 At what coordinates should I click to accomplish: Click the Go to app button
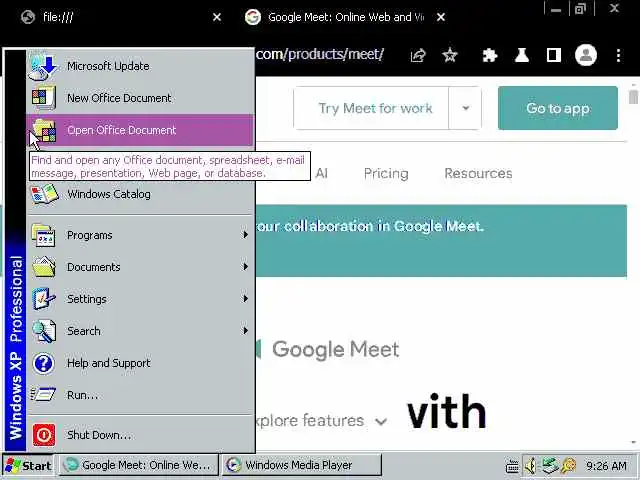tap(558, 108)
